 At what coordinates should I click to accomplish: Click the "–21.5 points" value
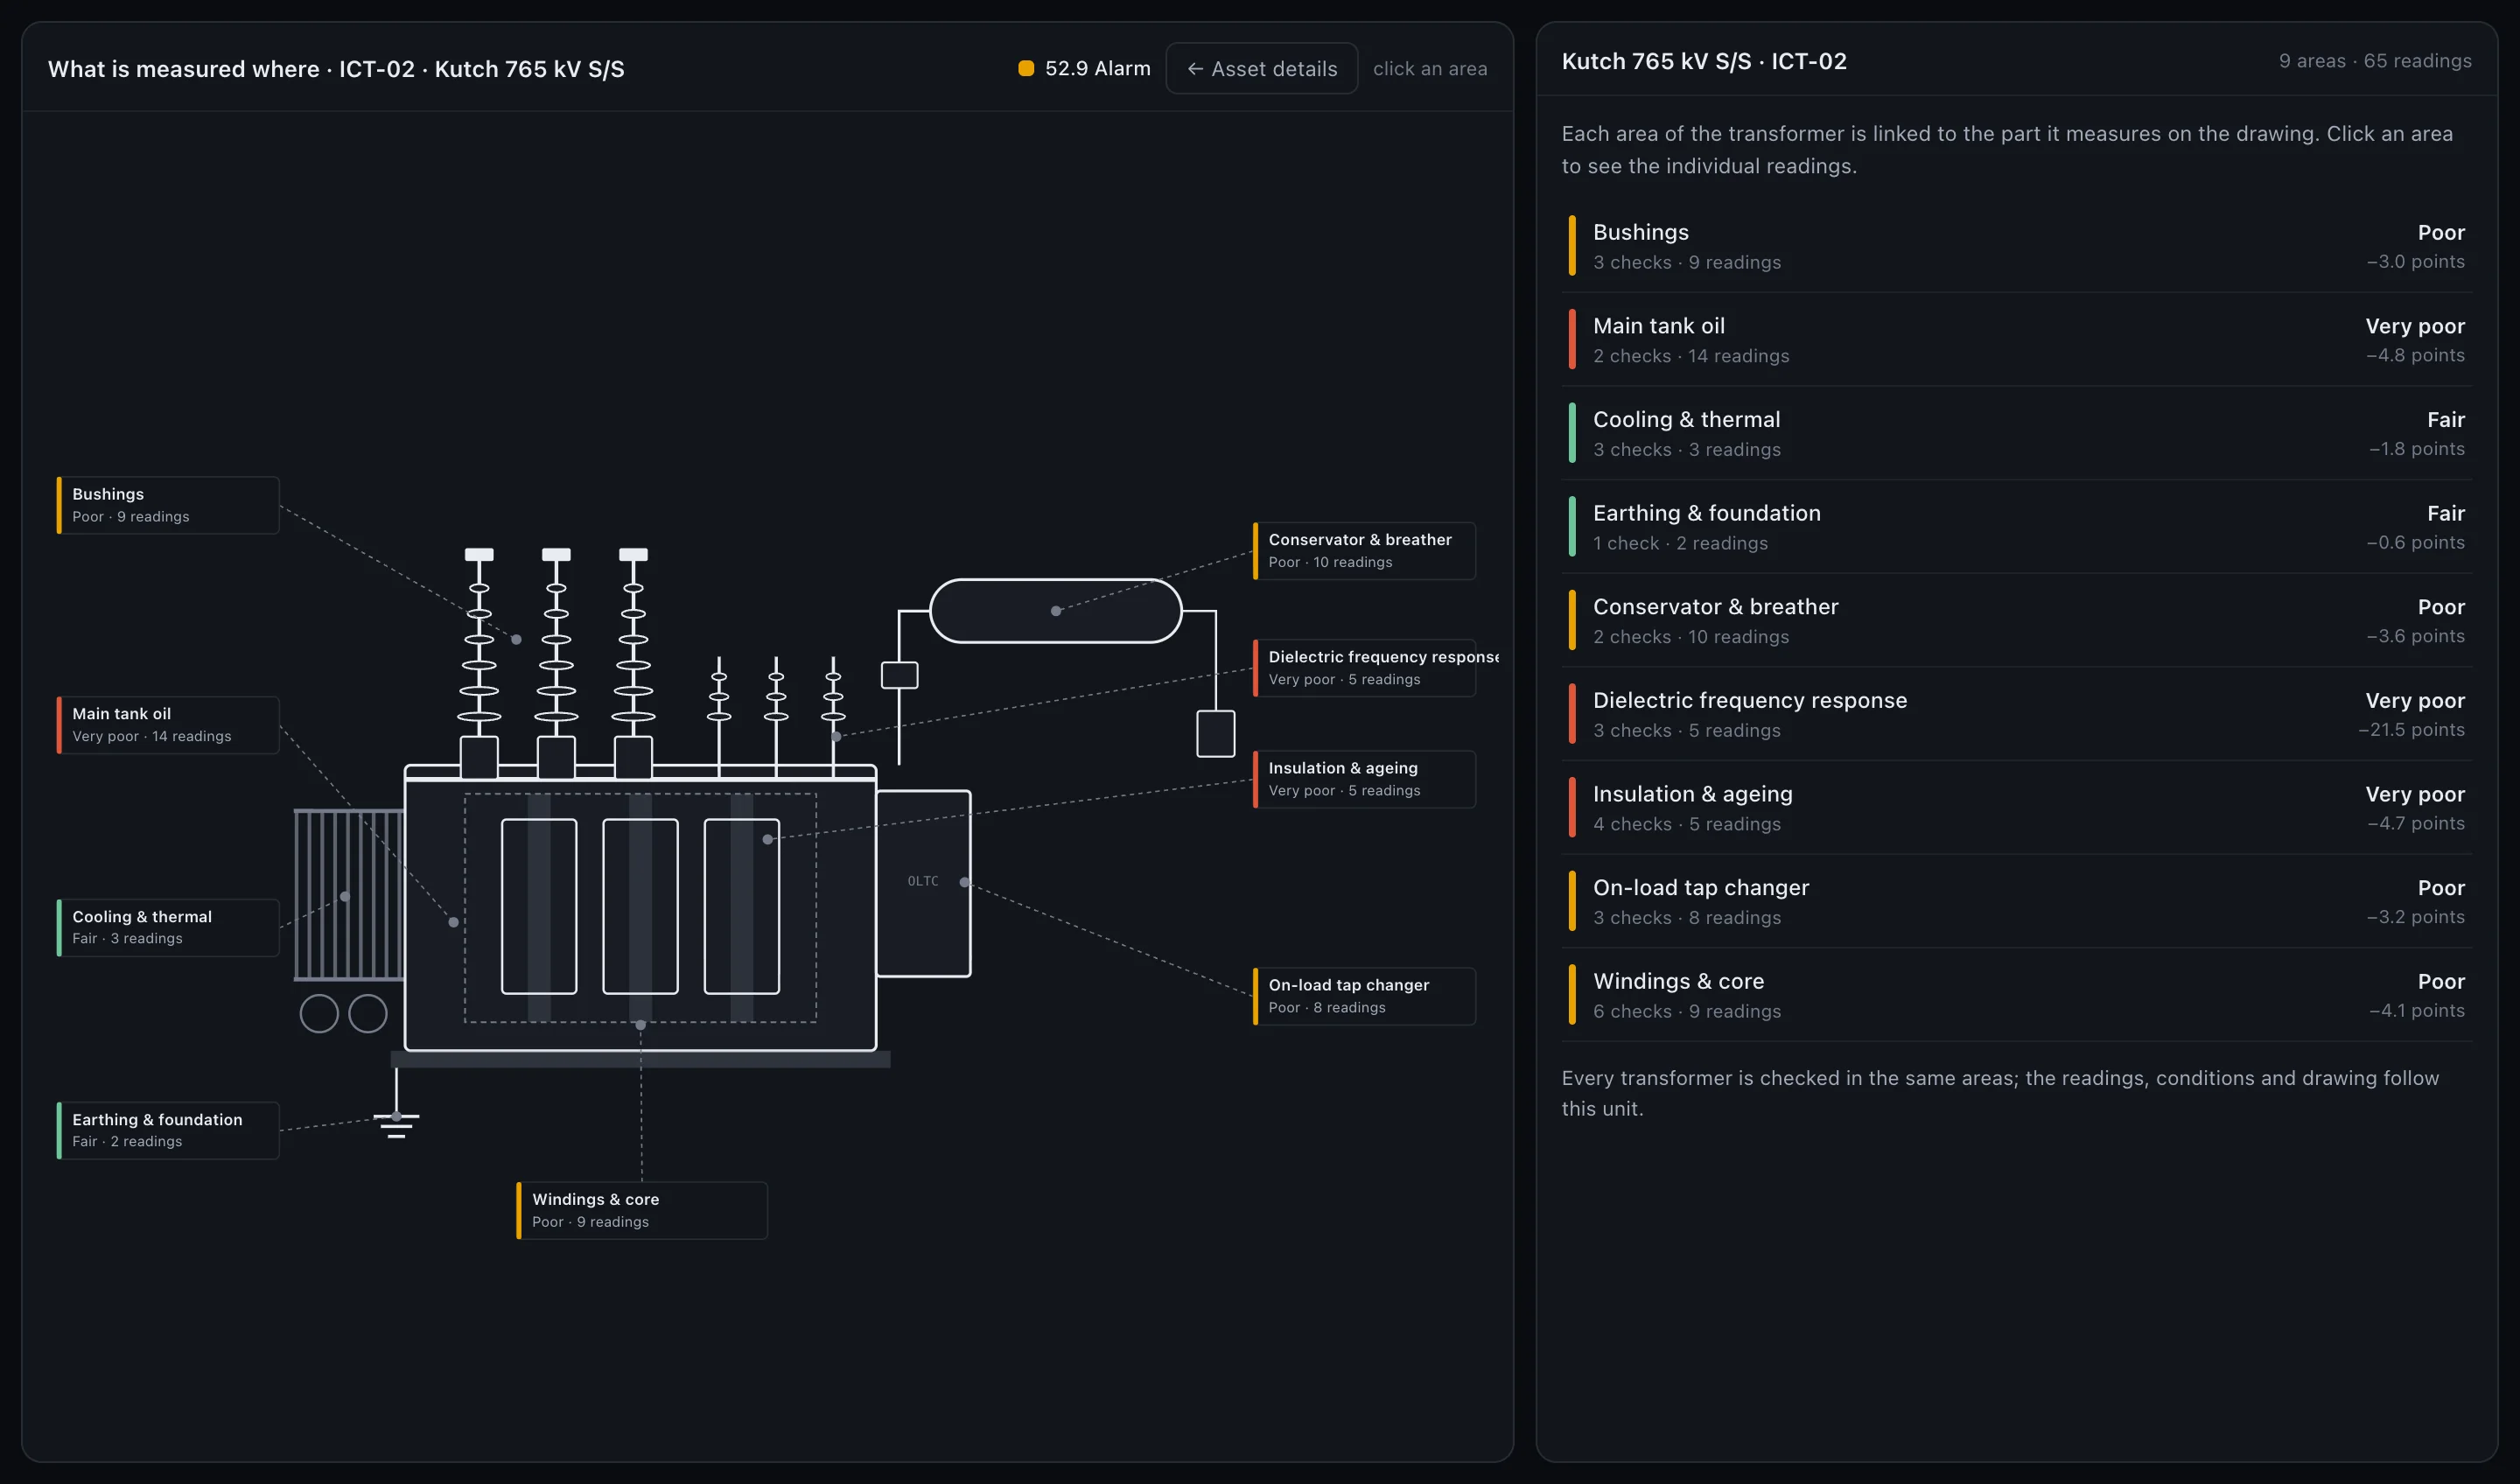2411,730
